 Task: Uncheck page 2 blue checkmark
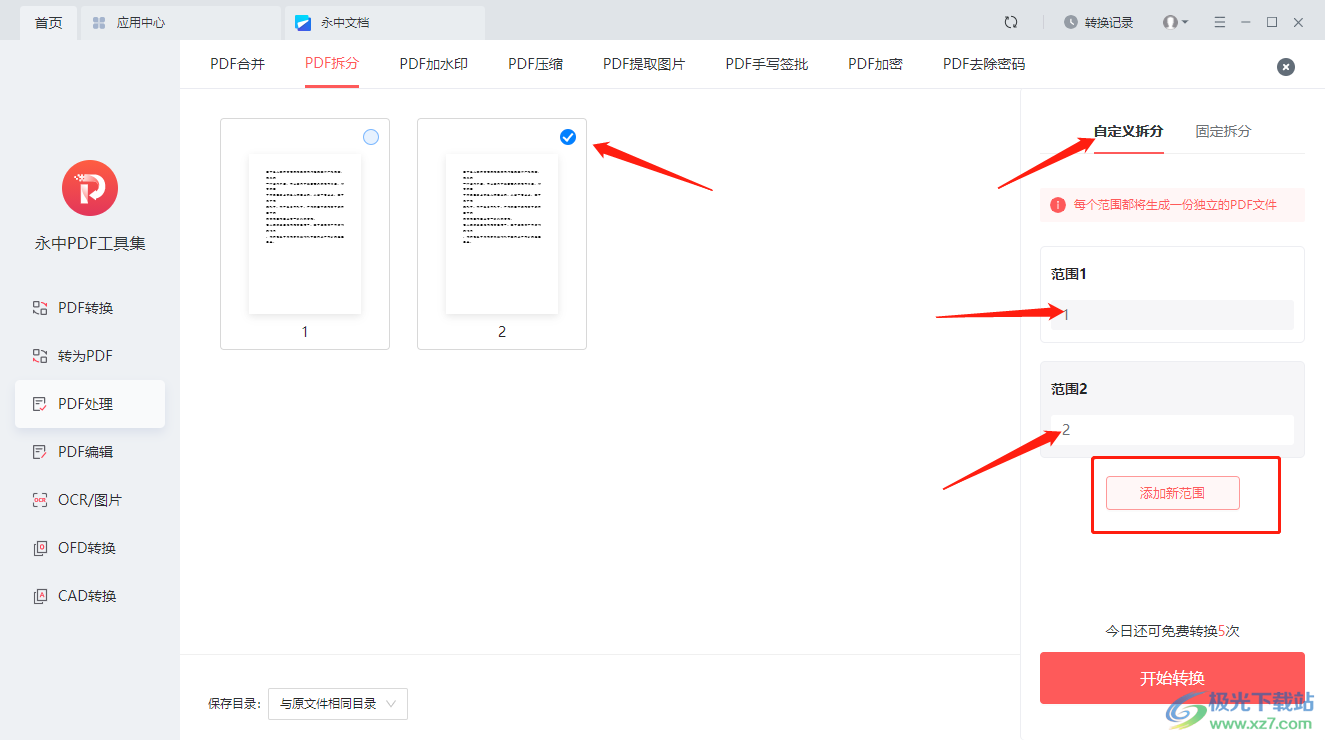pos(568,137)
